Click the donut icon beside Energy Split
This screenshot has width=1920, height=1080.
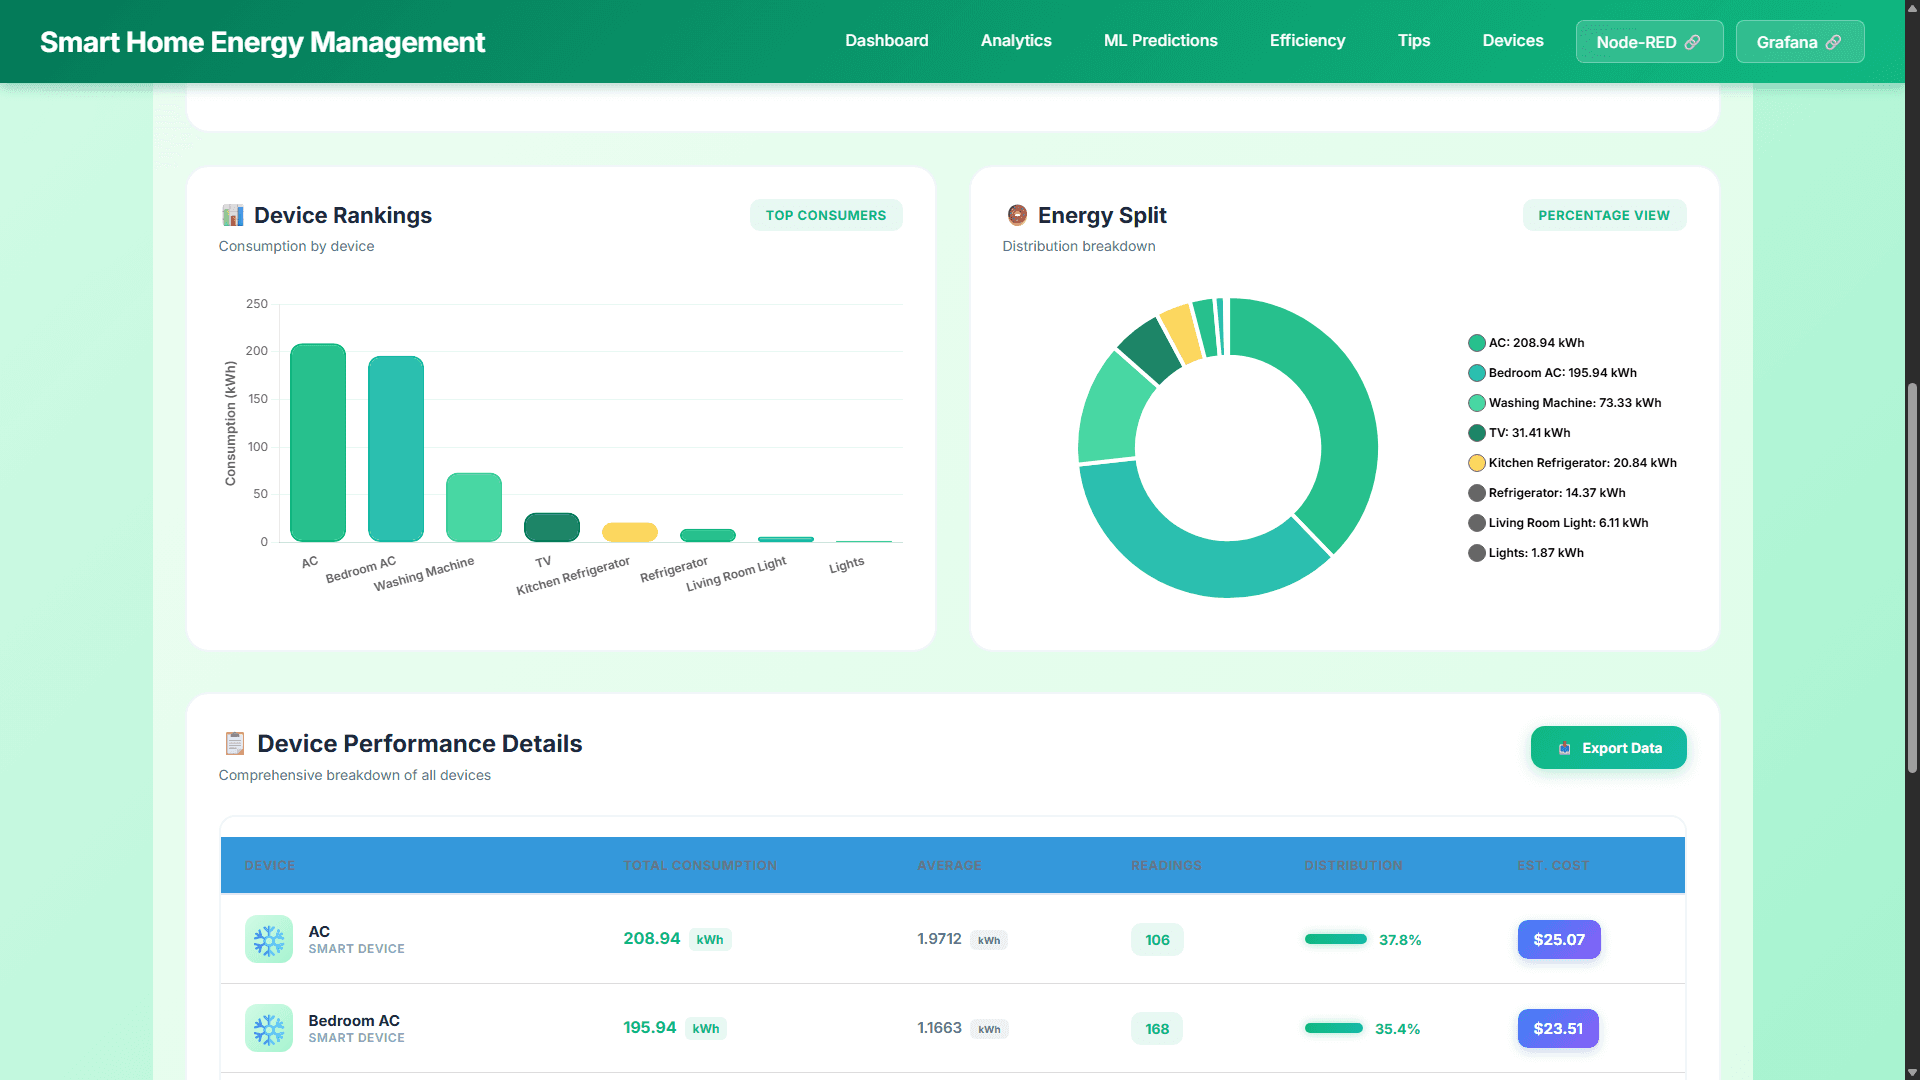(x=1017, y=215)
